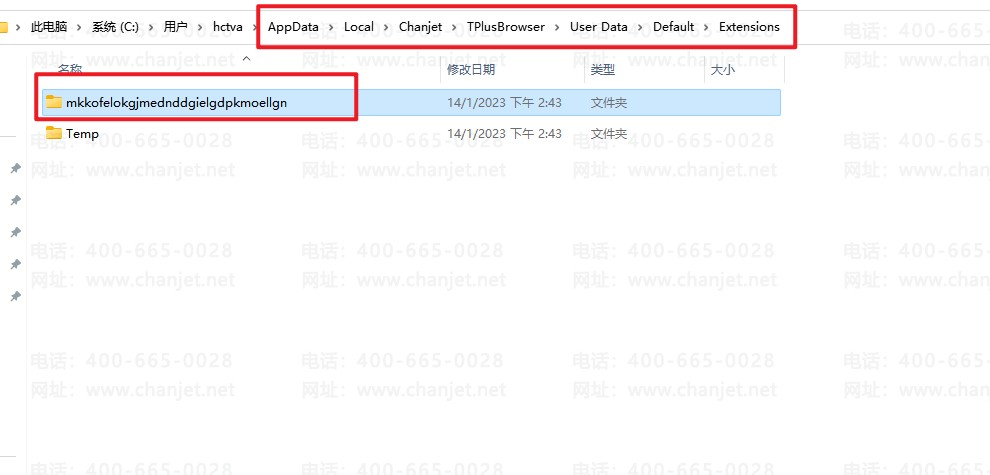Screen dimensions: 990x475
Task: Expand the chevron after hctva breadcrumb
Action: point(254,27)
